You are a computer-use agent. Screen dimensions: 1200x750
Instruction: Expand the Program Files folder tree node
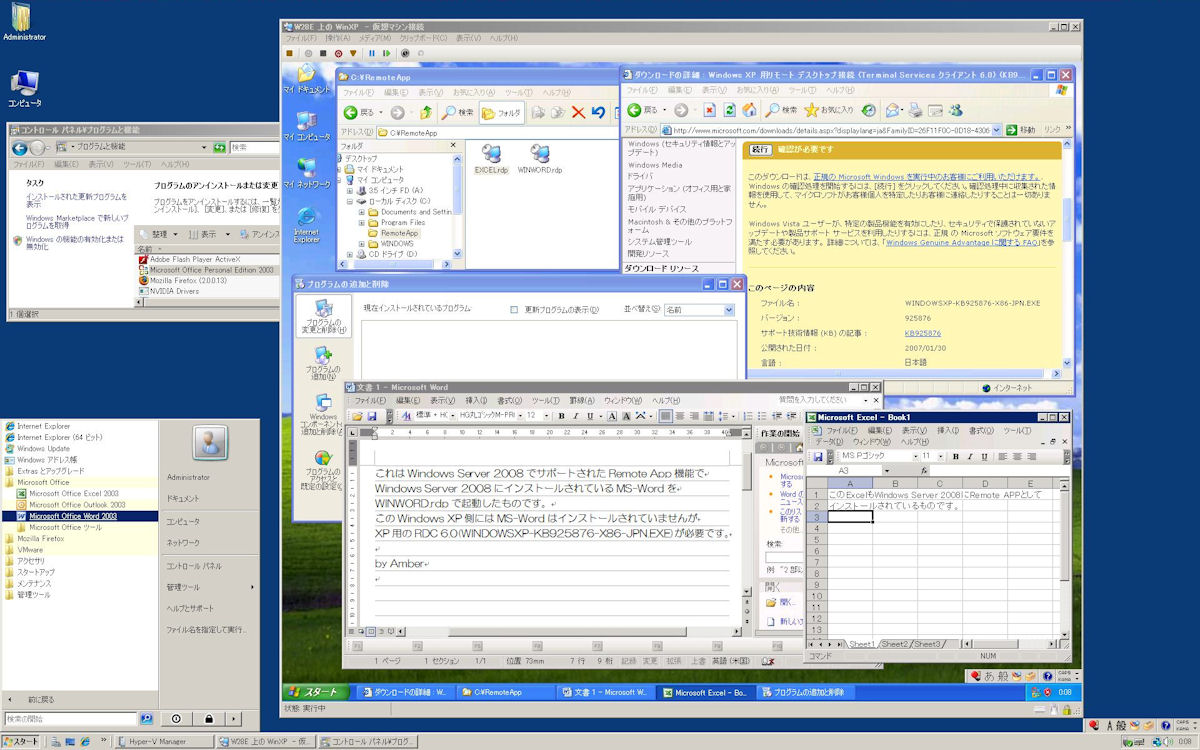(361, 222)
